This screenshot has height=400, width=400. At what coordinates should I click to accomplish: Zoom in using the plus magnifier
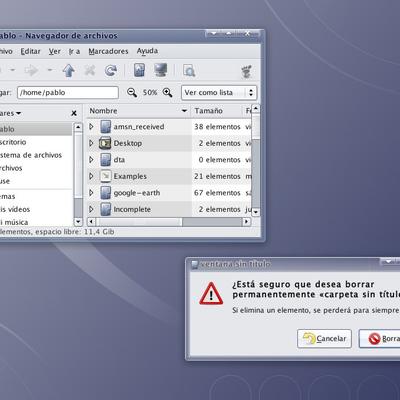click(x=167, y=92)
